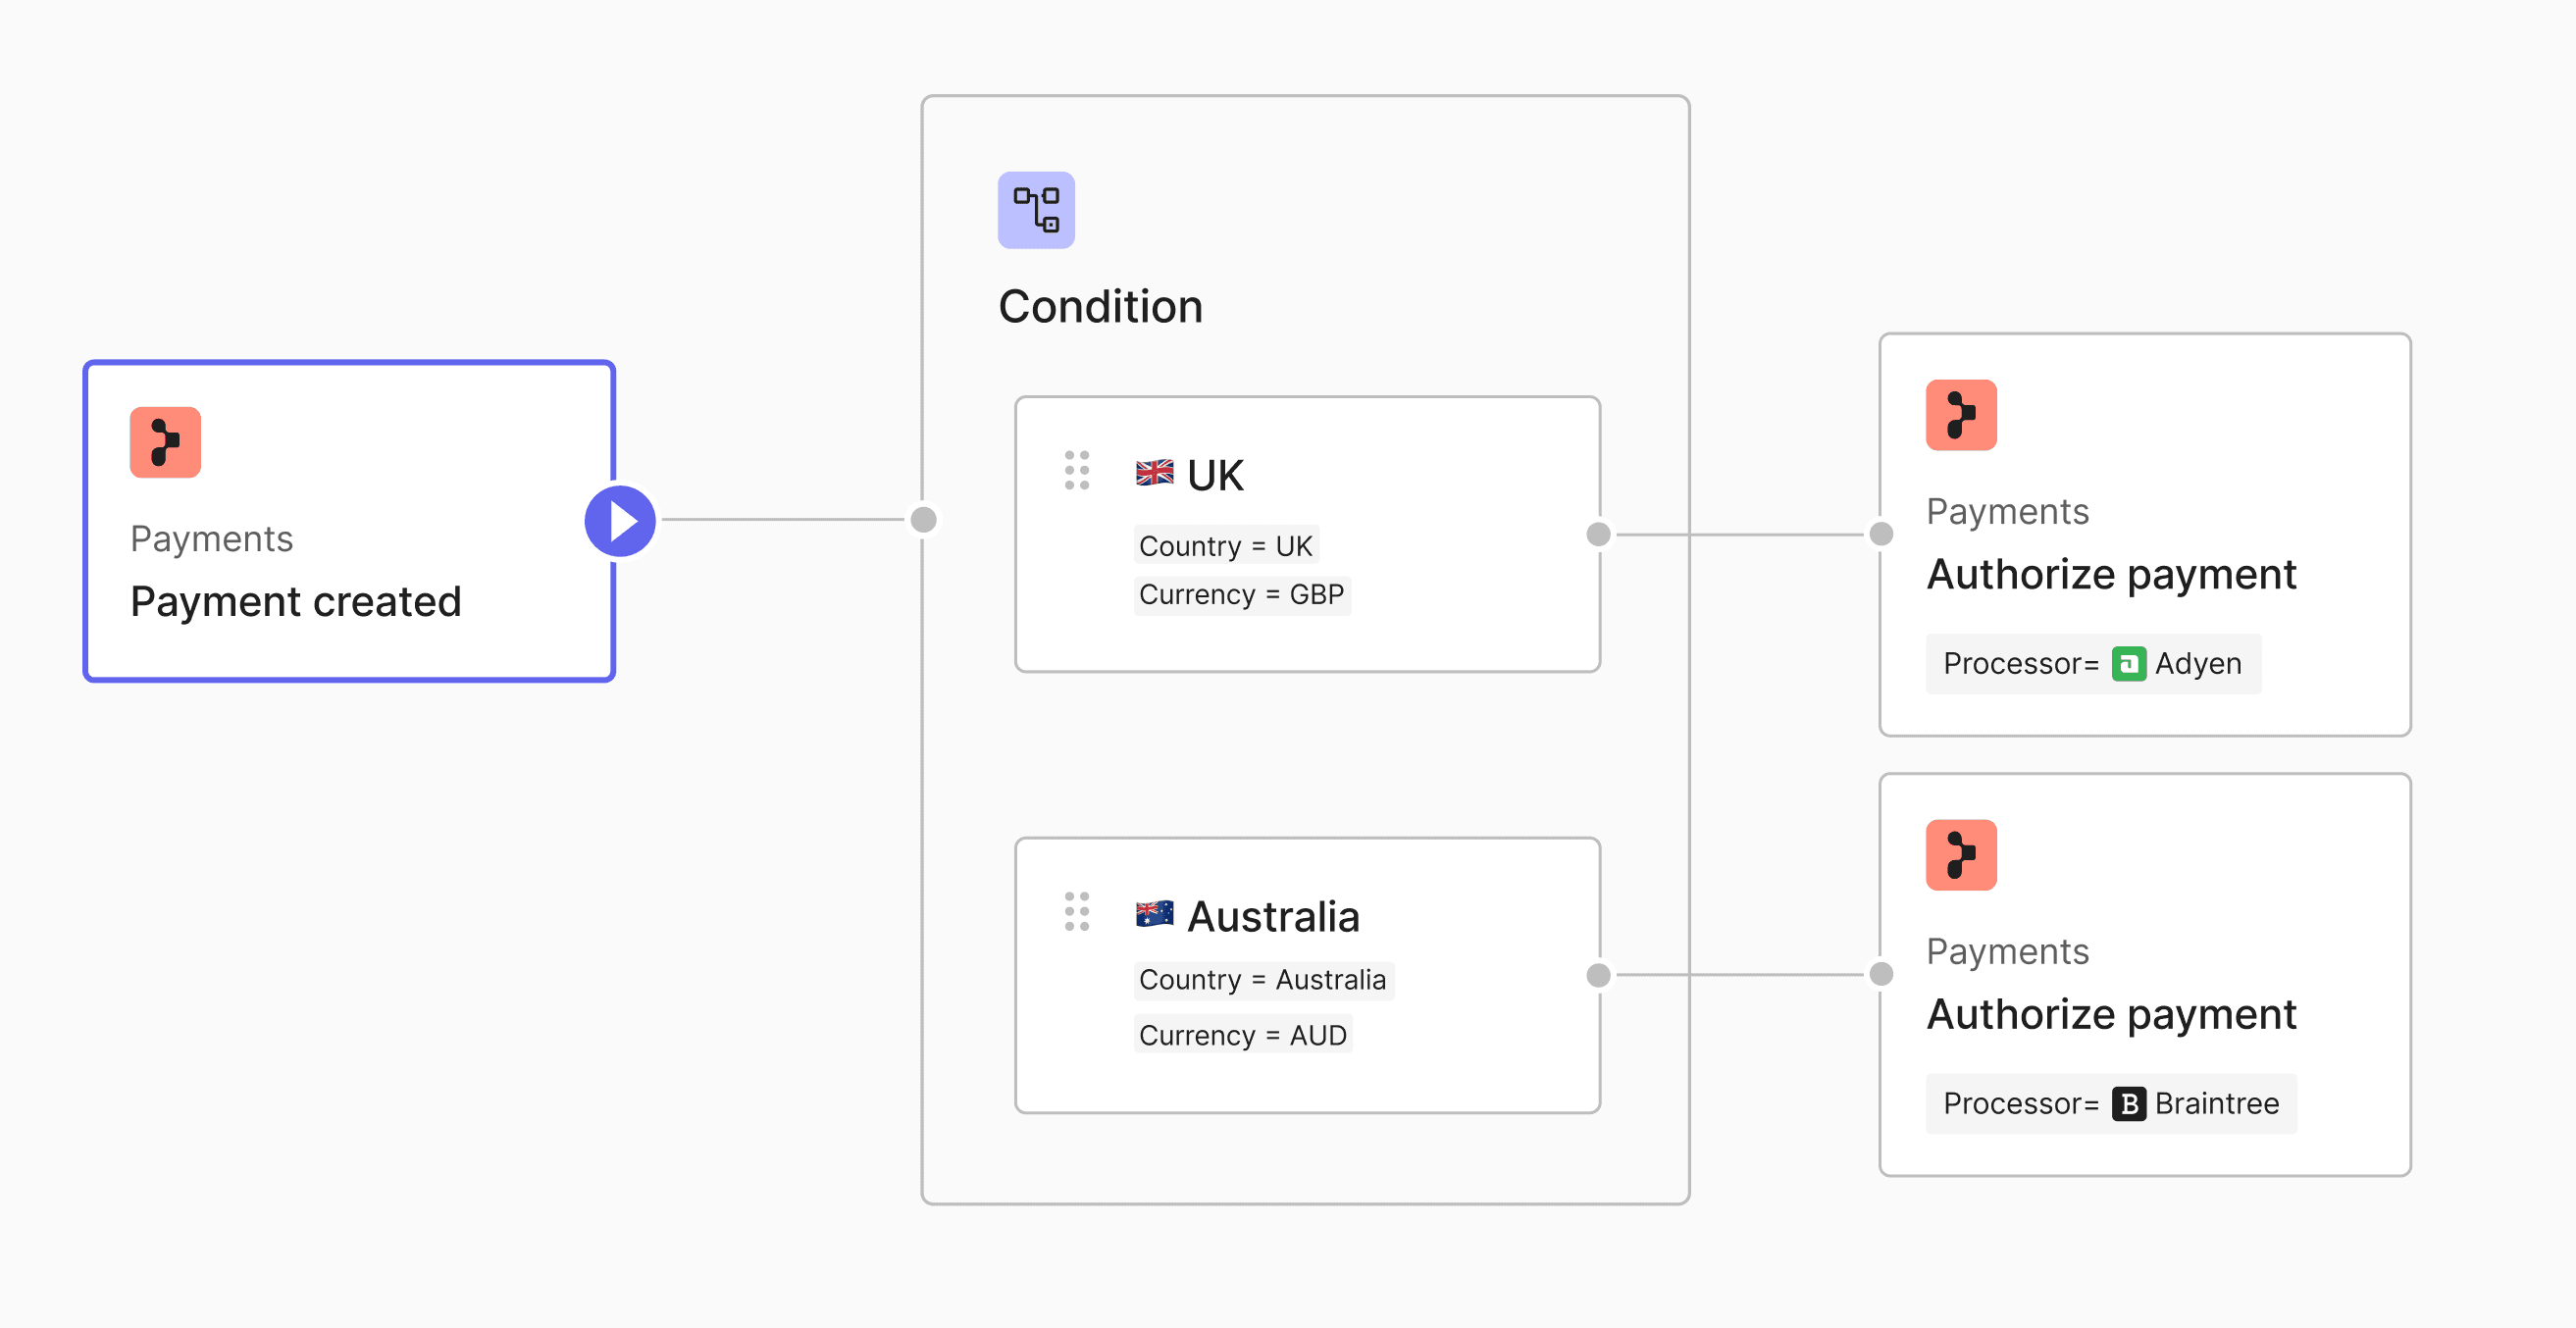Image resolution: width=2576 pixels, height=1328 pixels.
Task: Click the Condition block's input connector dot
Action: pos(924,520)
